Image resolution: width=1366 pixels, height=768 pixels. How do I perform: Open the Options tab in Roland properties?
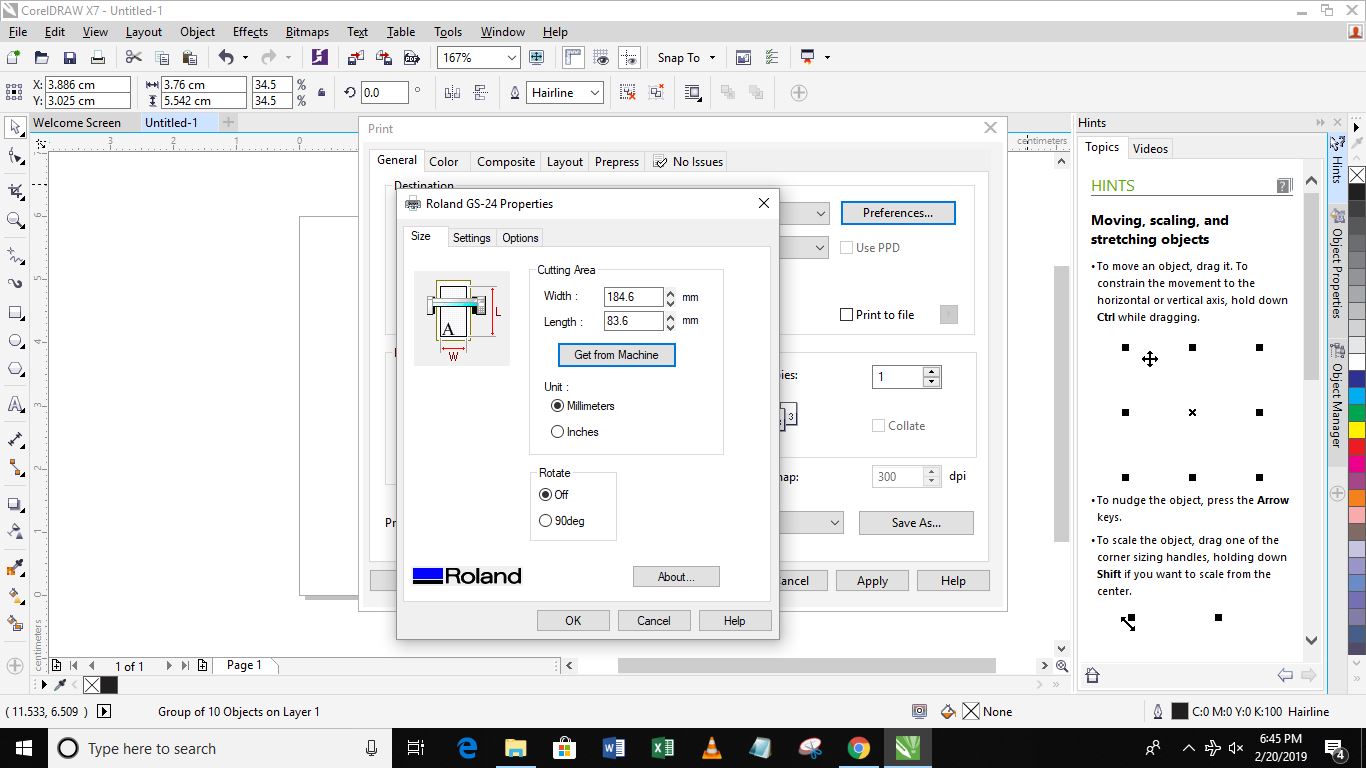pyautogui.click(x=520, y=238)
